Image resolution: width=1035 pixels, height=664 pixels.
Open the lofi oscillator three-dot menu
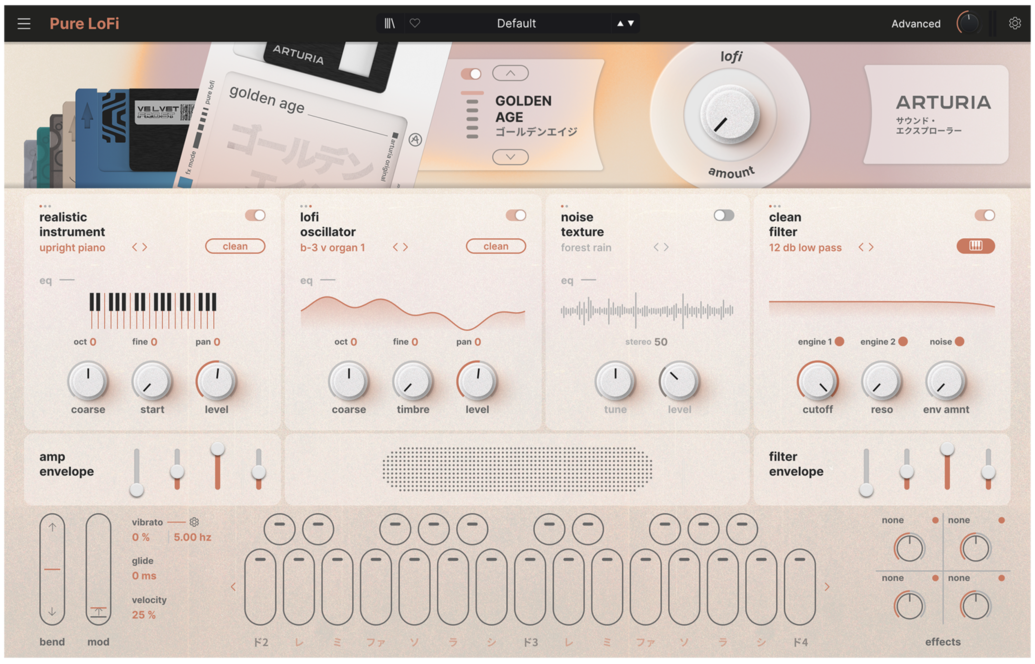pyautogui.click(x=306, y=206)
